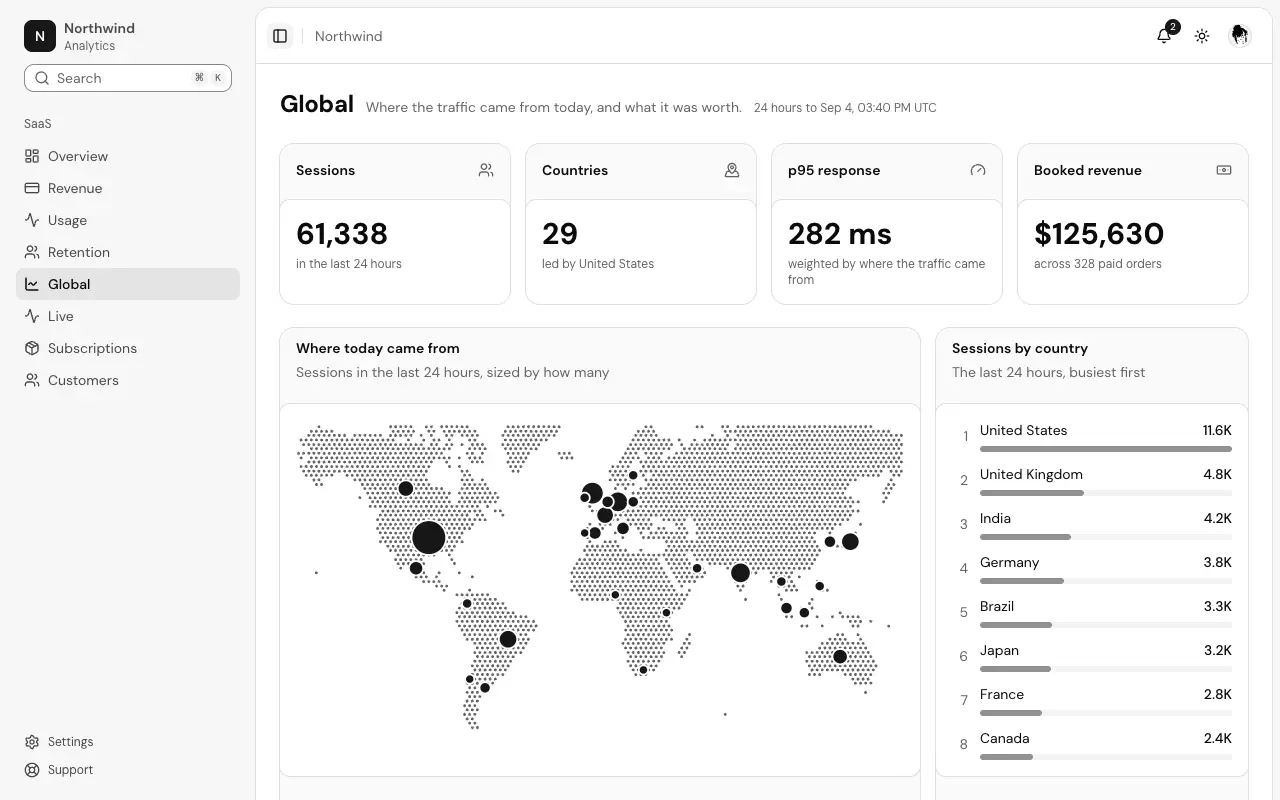
Task: Click the Overview grid icon
Action: click(32, 156)
